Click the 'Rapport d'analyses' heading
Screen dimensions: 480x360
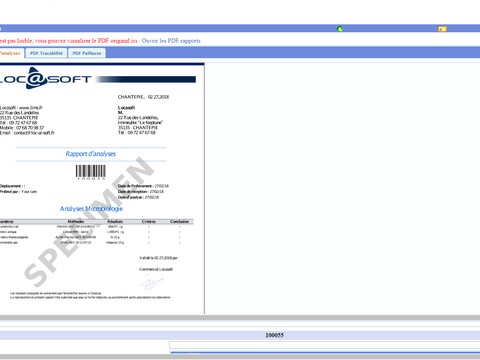pos(91,154)
